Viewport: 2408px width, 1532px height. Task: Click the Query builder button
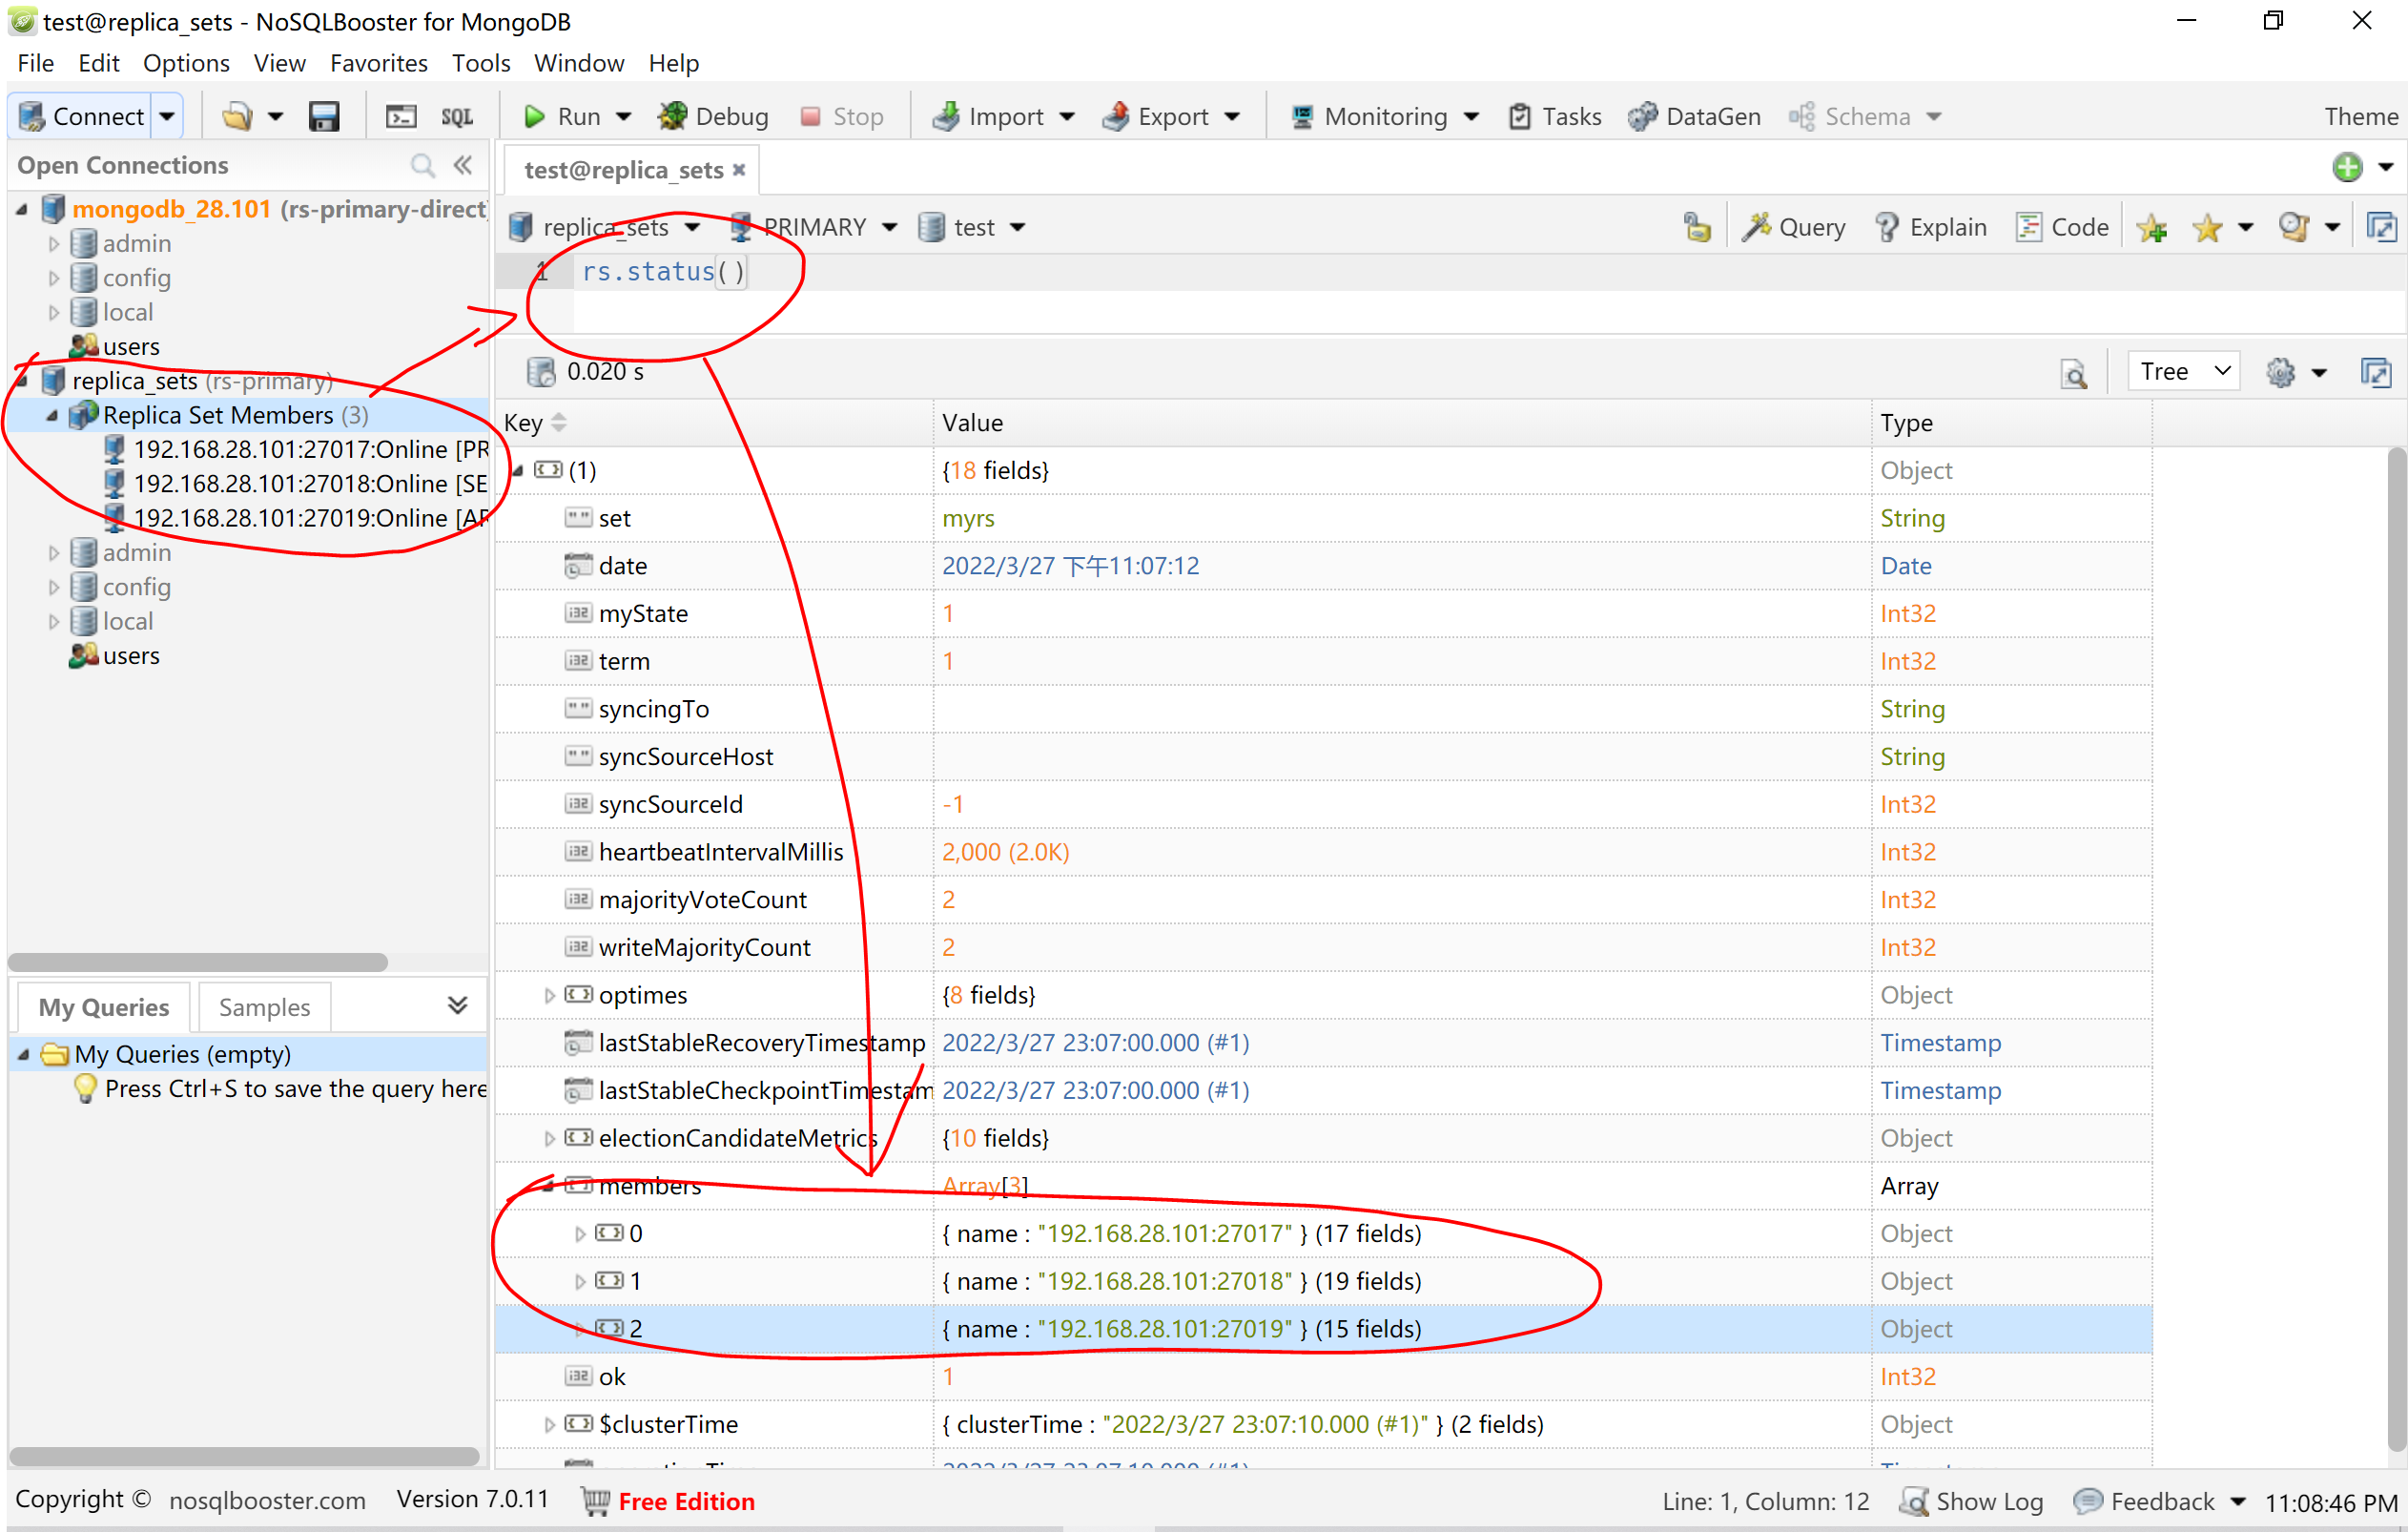tap(1794, 228)
